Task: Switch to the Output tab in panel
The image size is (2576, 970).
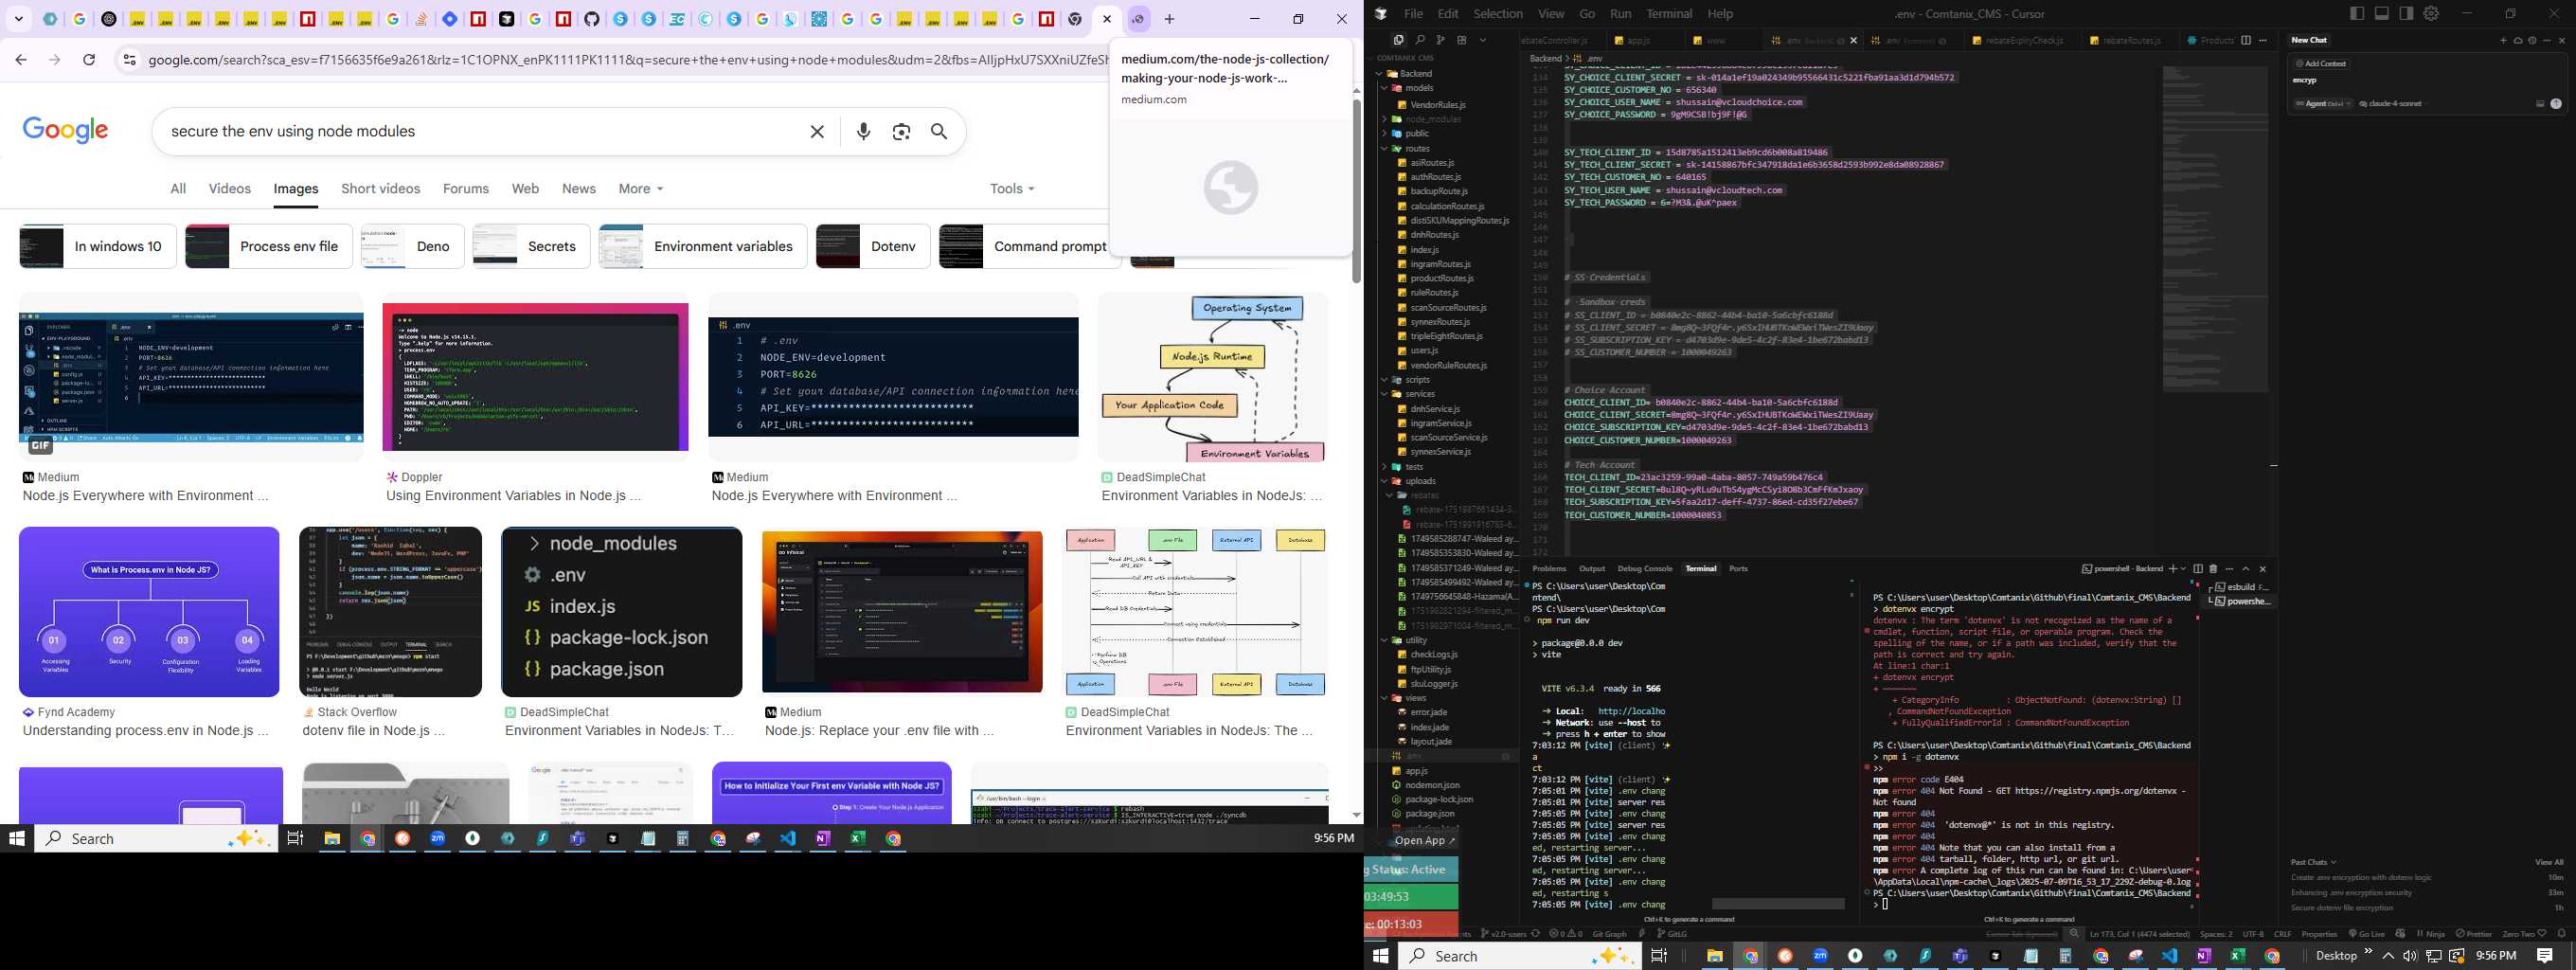Action: coord(1592,568)
